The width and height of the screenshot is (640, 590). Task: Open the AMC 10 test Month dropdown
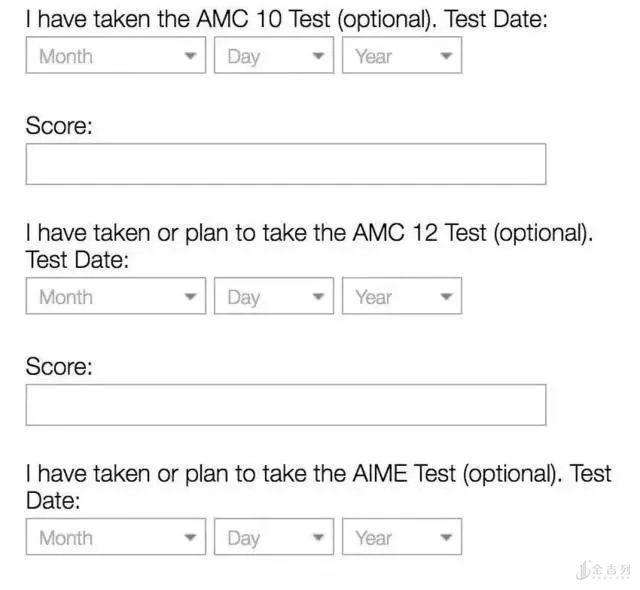(x=115, y=56)
